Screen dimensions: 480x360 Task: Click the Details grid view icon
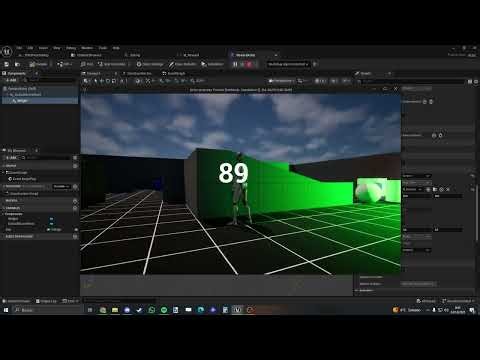tap(470, 81)
